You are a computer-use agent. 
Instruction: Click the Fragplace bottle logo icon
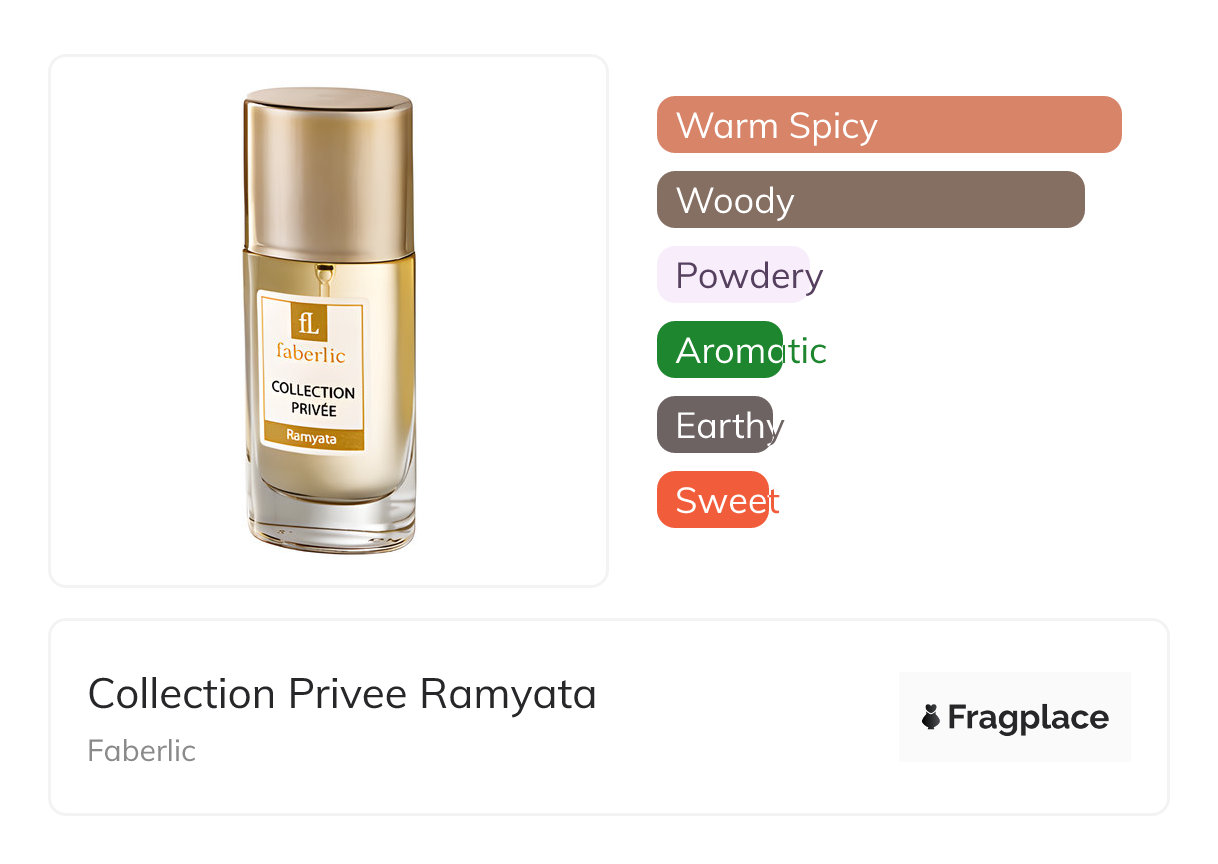click(931, 717)
